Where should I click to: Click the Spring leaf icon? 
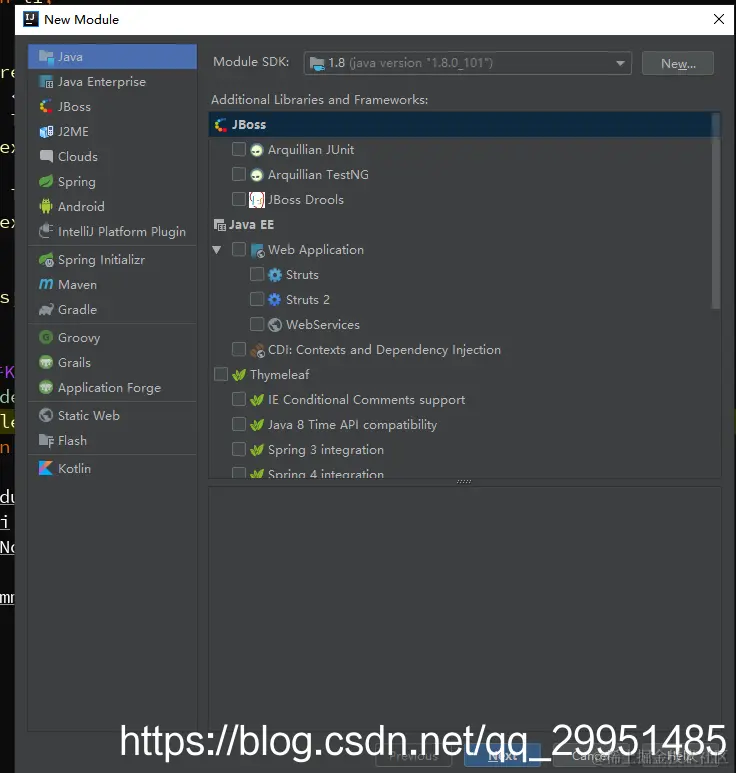[x=46, y=181]
